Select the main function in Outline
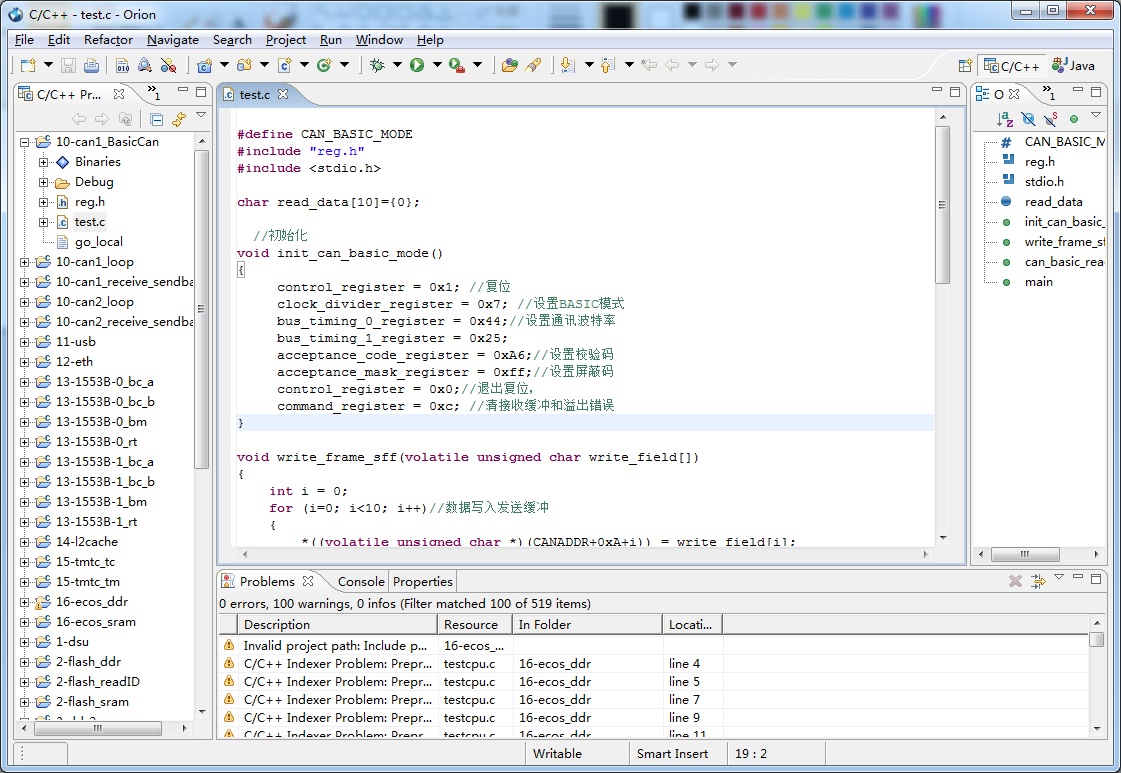1121x773 pixels. [x=1038, y=282]
